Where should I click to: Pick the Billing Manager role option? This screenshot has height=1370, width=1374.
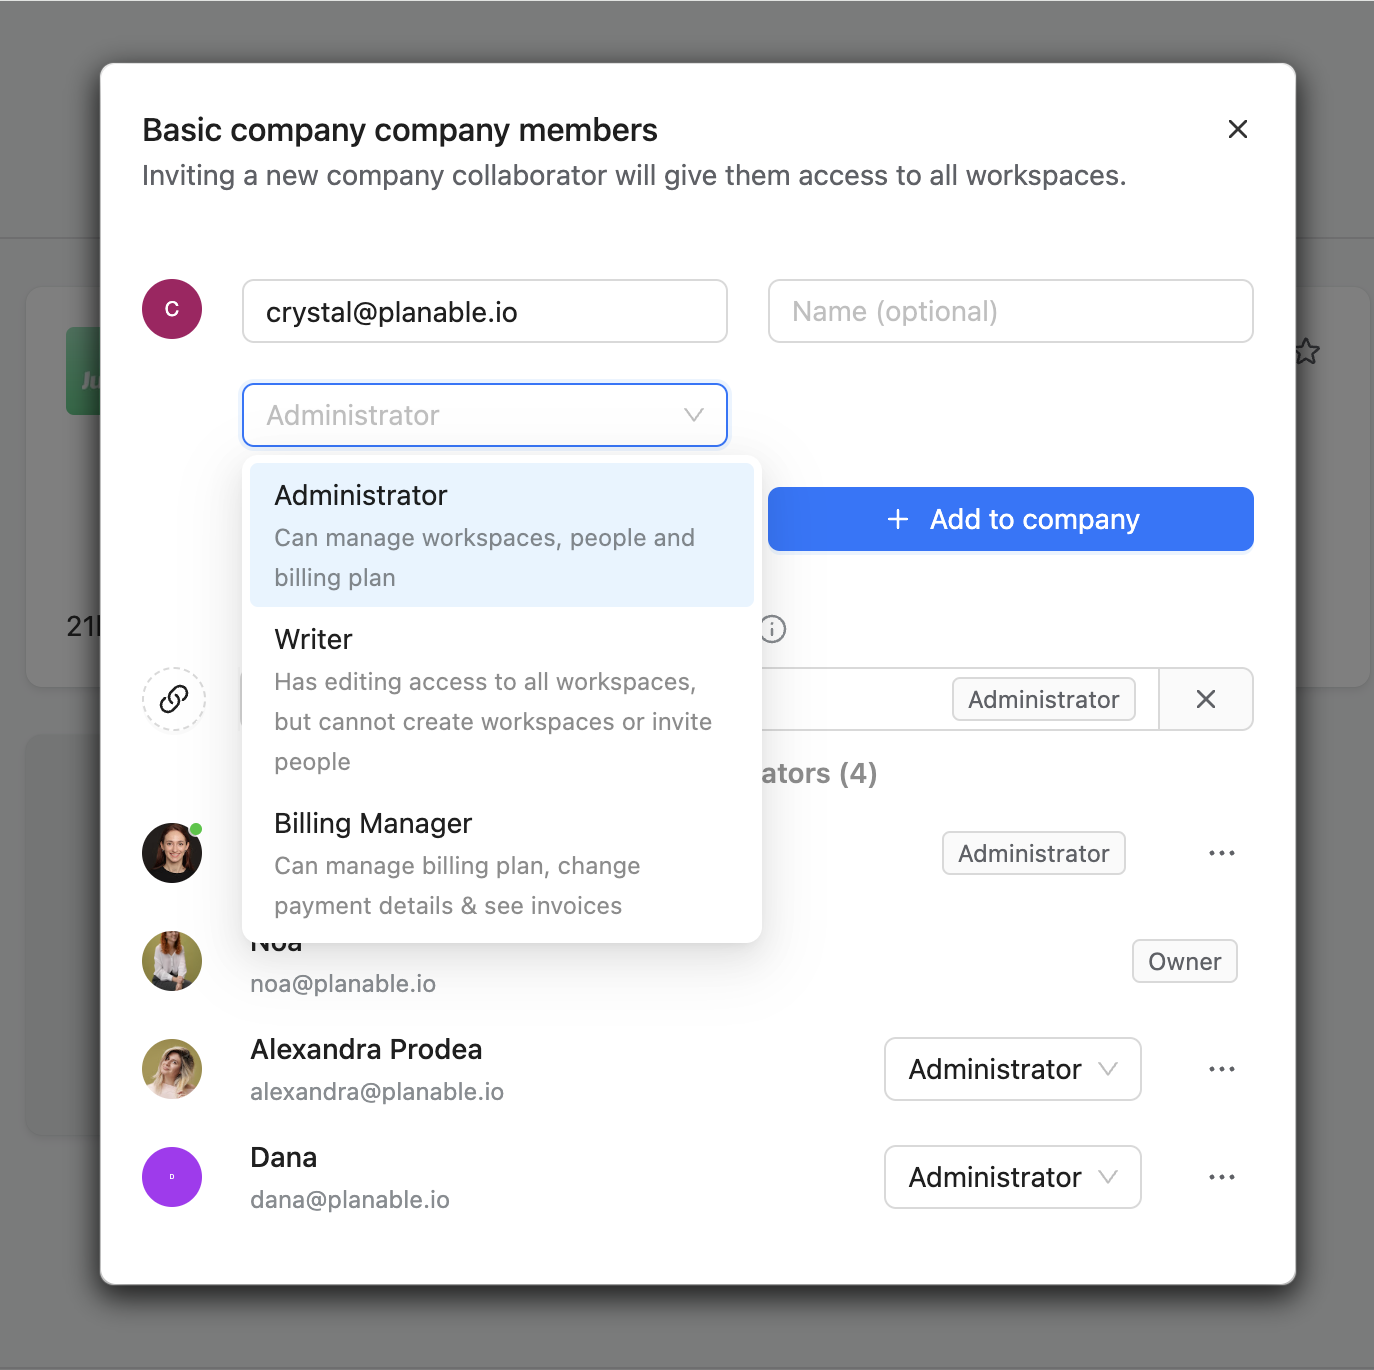tap(501, 863)
